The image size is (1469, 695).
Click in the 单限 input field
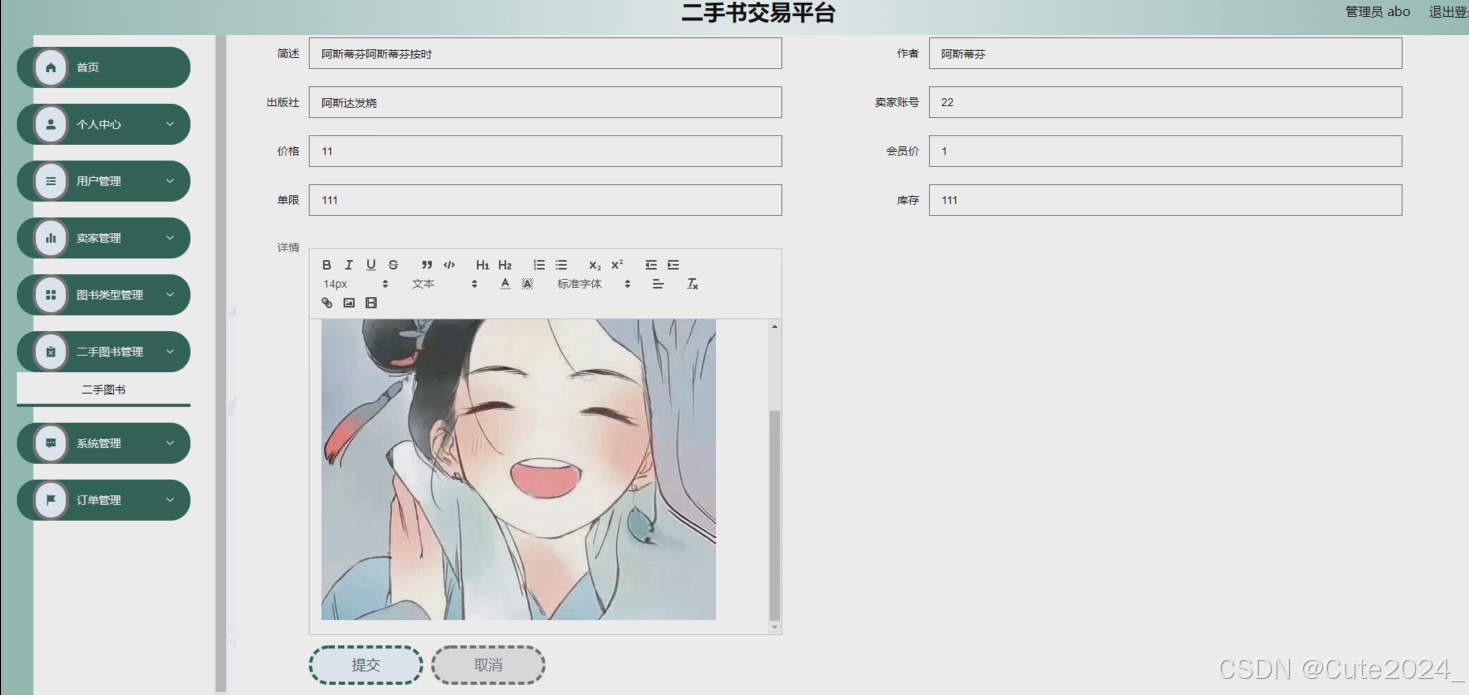tap(545, 200)
